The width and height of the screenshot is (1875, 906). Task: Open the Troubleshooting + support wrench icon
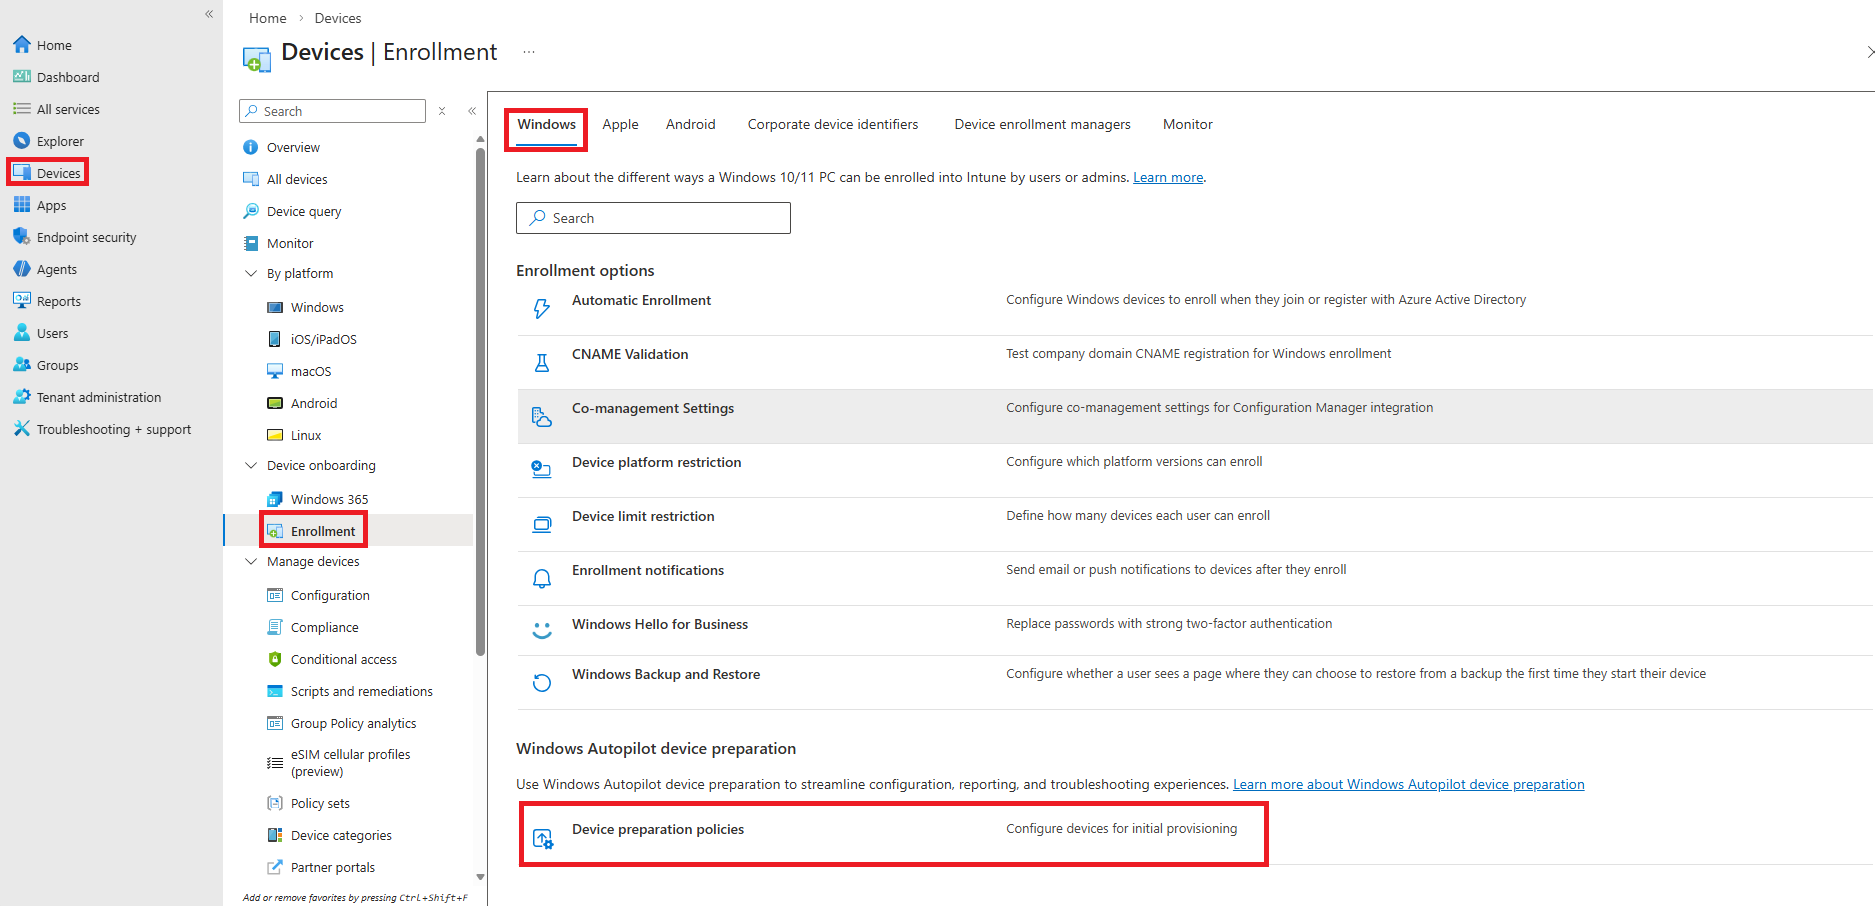coord(22,429)
